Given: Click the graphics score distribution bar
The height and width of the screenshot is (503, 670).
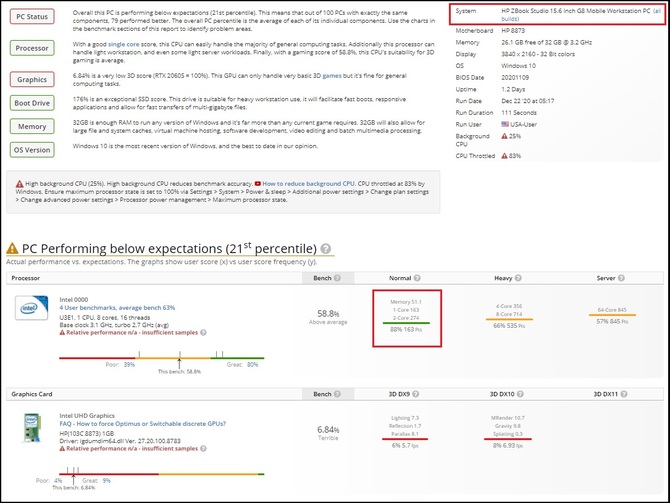Looking at the screenshot, I should 162,474.
